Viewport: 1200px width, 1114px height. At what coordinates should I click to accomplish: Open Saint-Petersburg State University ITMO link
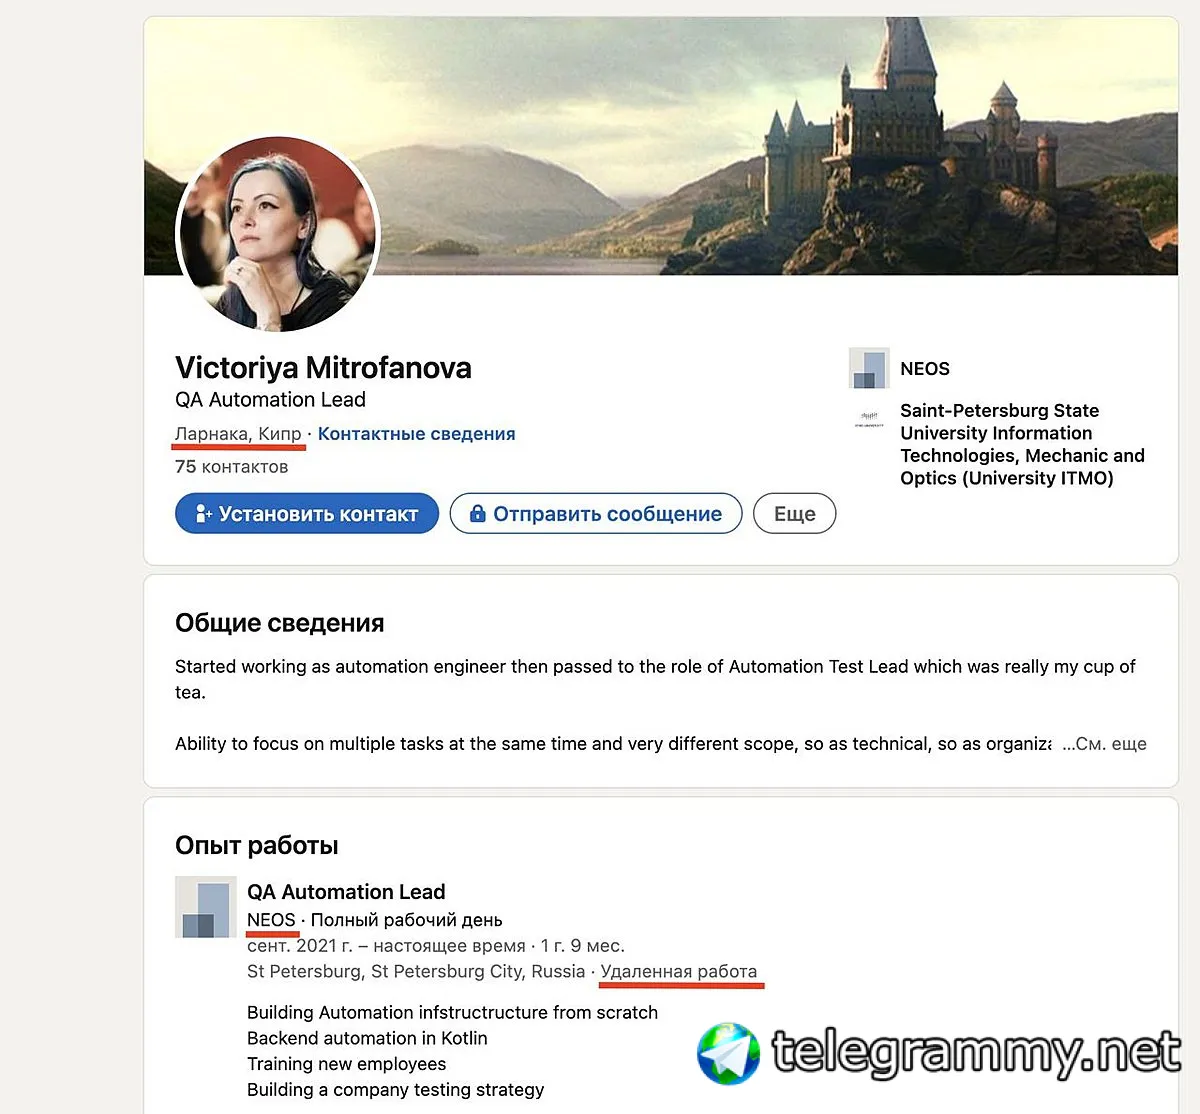tap(1022, 444)
